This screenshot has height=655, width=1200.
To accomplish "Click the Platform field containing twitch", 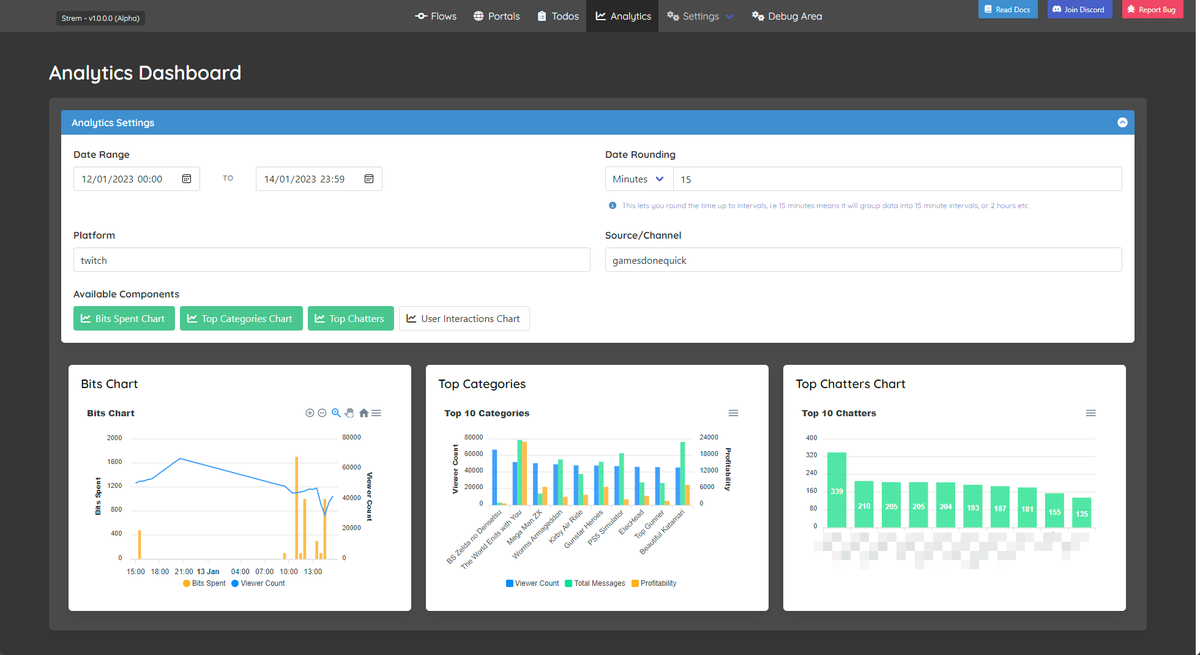I will coord(332,260).
